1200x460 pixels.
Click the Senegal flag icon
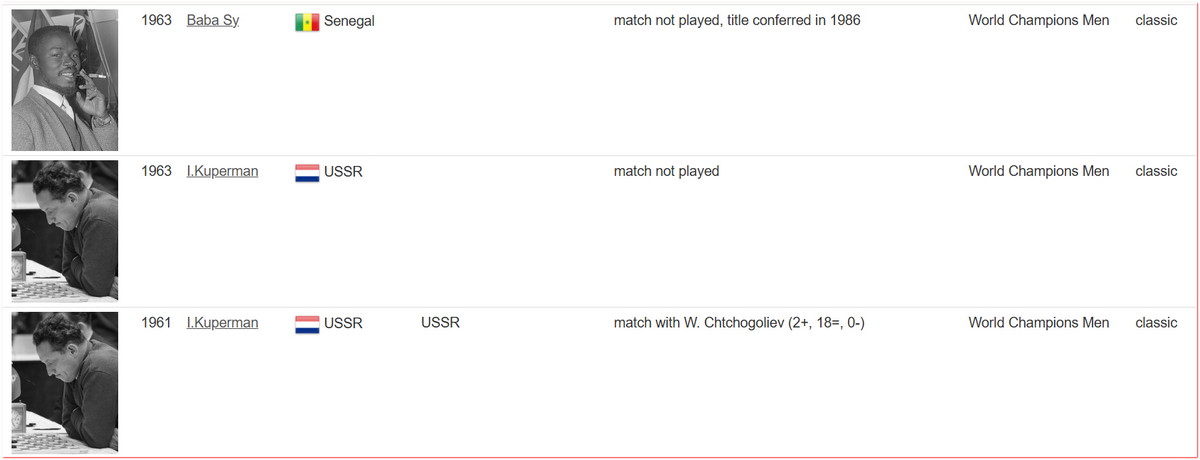tap(306, 21)
